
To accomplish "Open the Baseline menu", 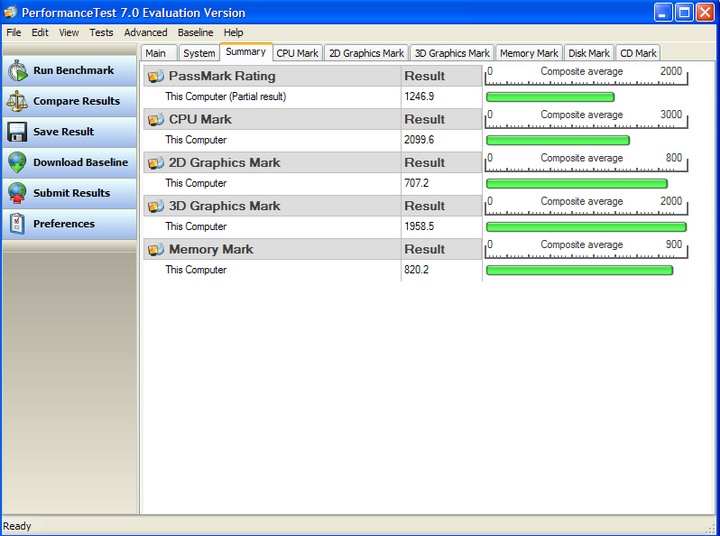I will pyautogui.click(x=196, y=33).
